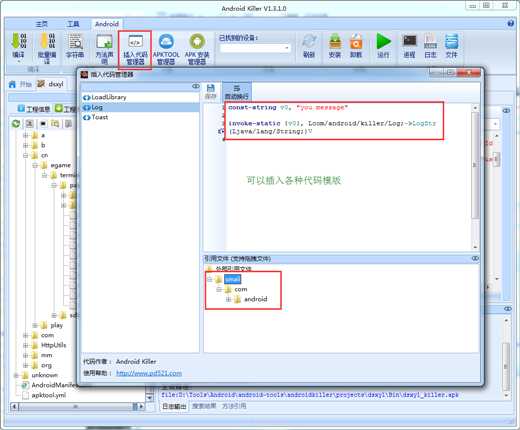Expand folder 'b' in project tree
The image size is (520, 430).
click(25, 145)
